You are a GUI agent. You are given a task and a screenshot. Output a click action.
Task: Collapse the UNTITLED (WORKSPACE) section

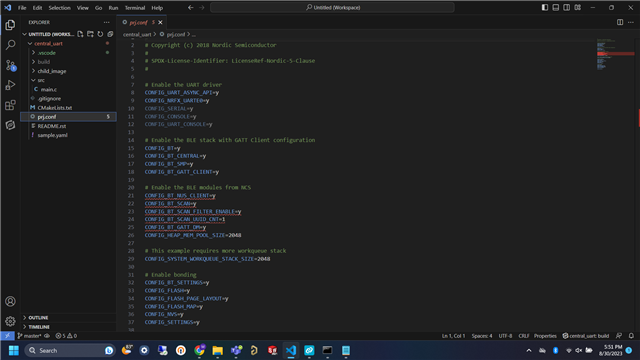coord(24,34)
